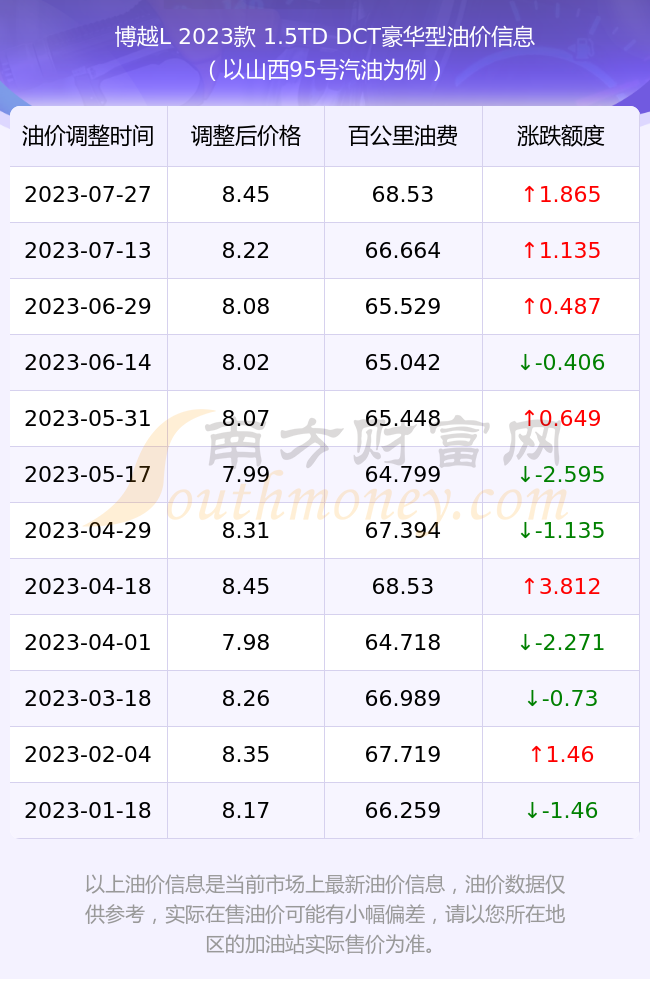The width and height of the screenshot is (650, 1000).
Task: Click the green ↓-1.46 decrease value
Action: pos(561,811)
